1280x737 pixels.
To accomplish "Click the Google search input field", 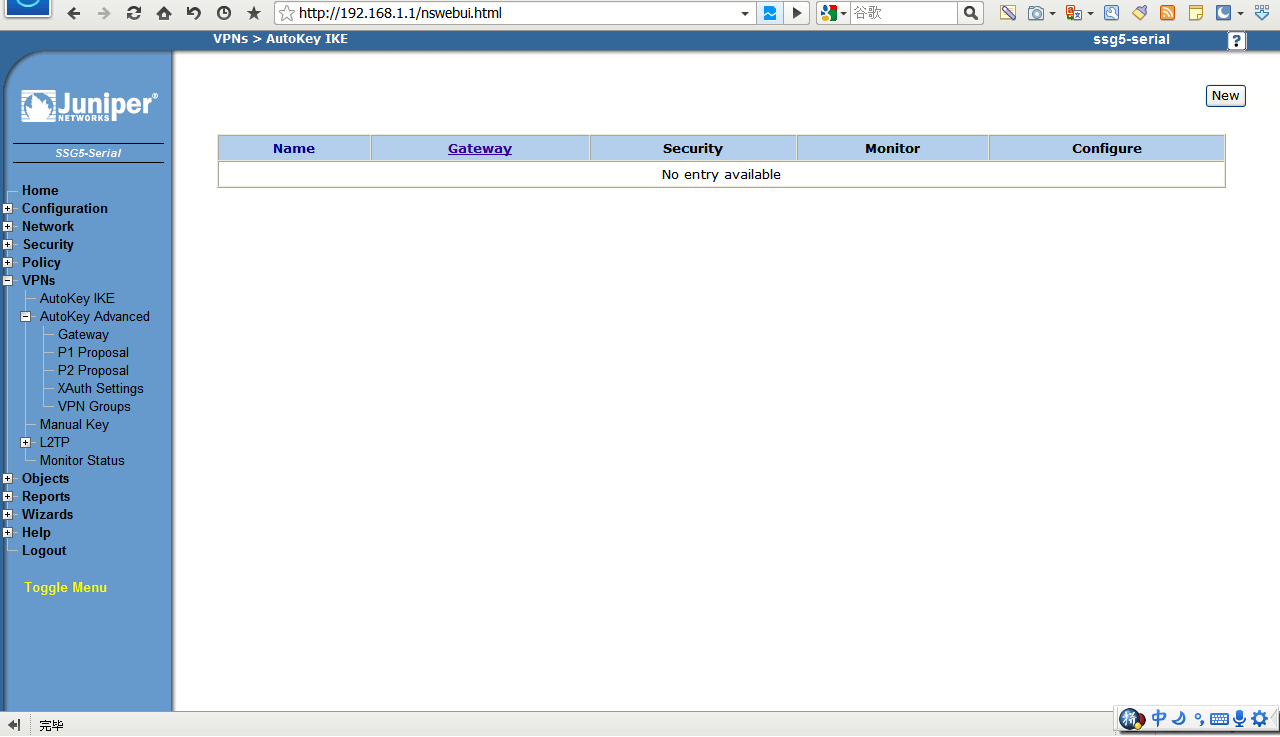I will 902,13.
